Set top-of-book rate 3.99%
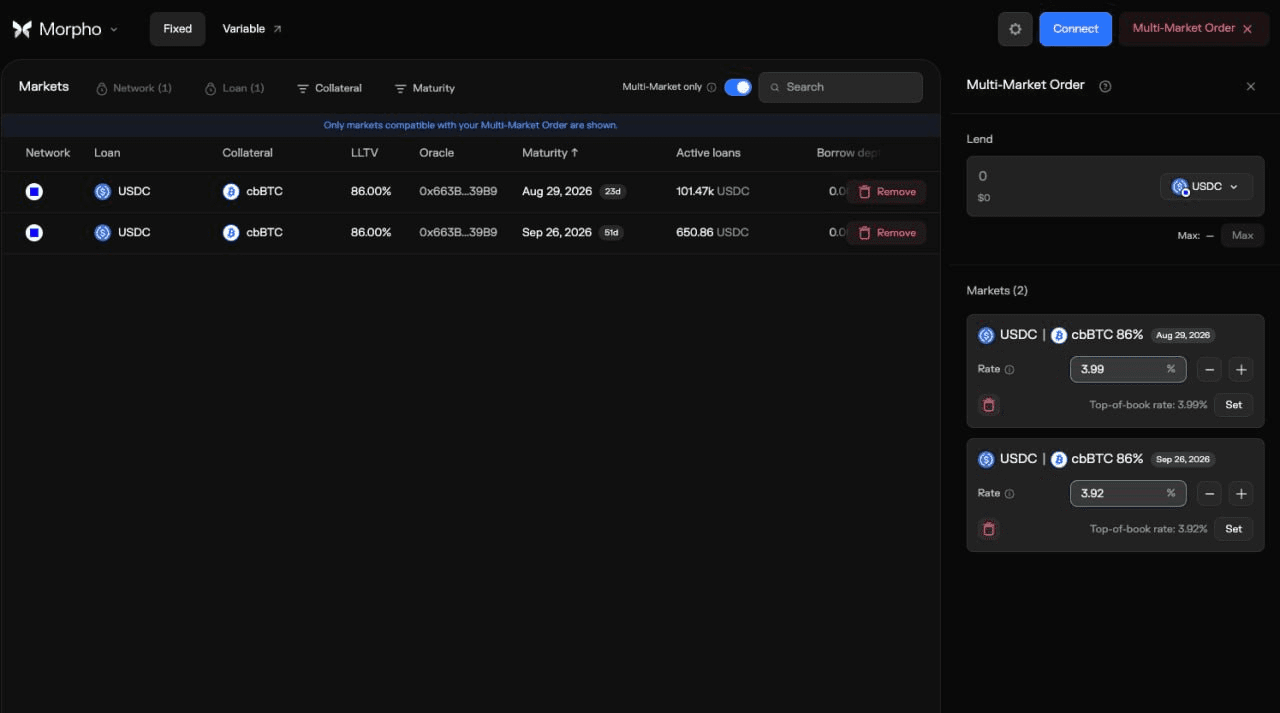Viewport: 1280px width, 713px height. (1234, 405)
